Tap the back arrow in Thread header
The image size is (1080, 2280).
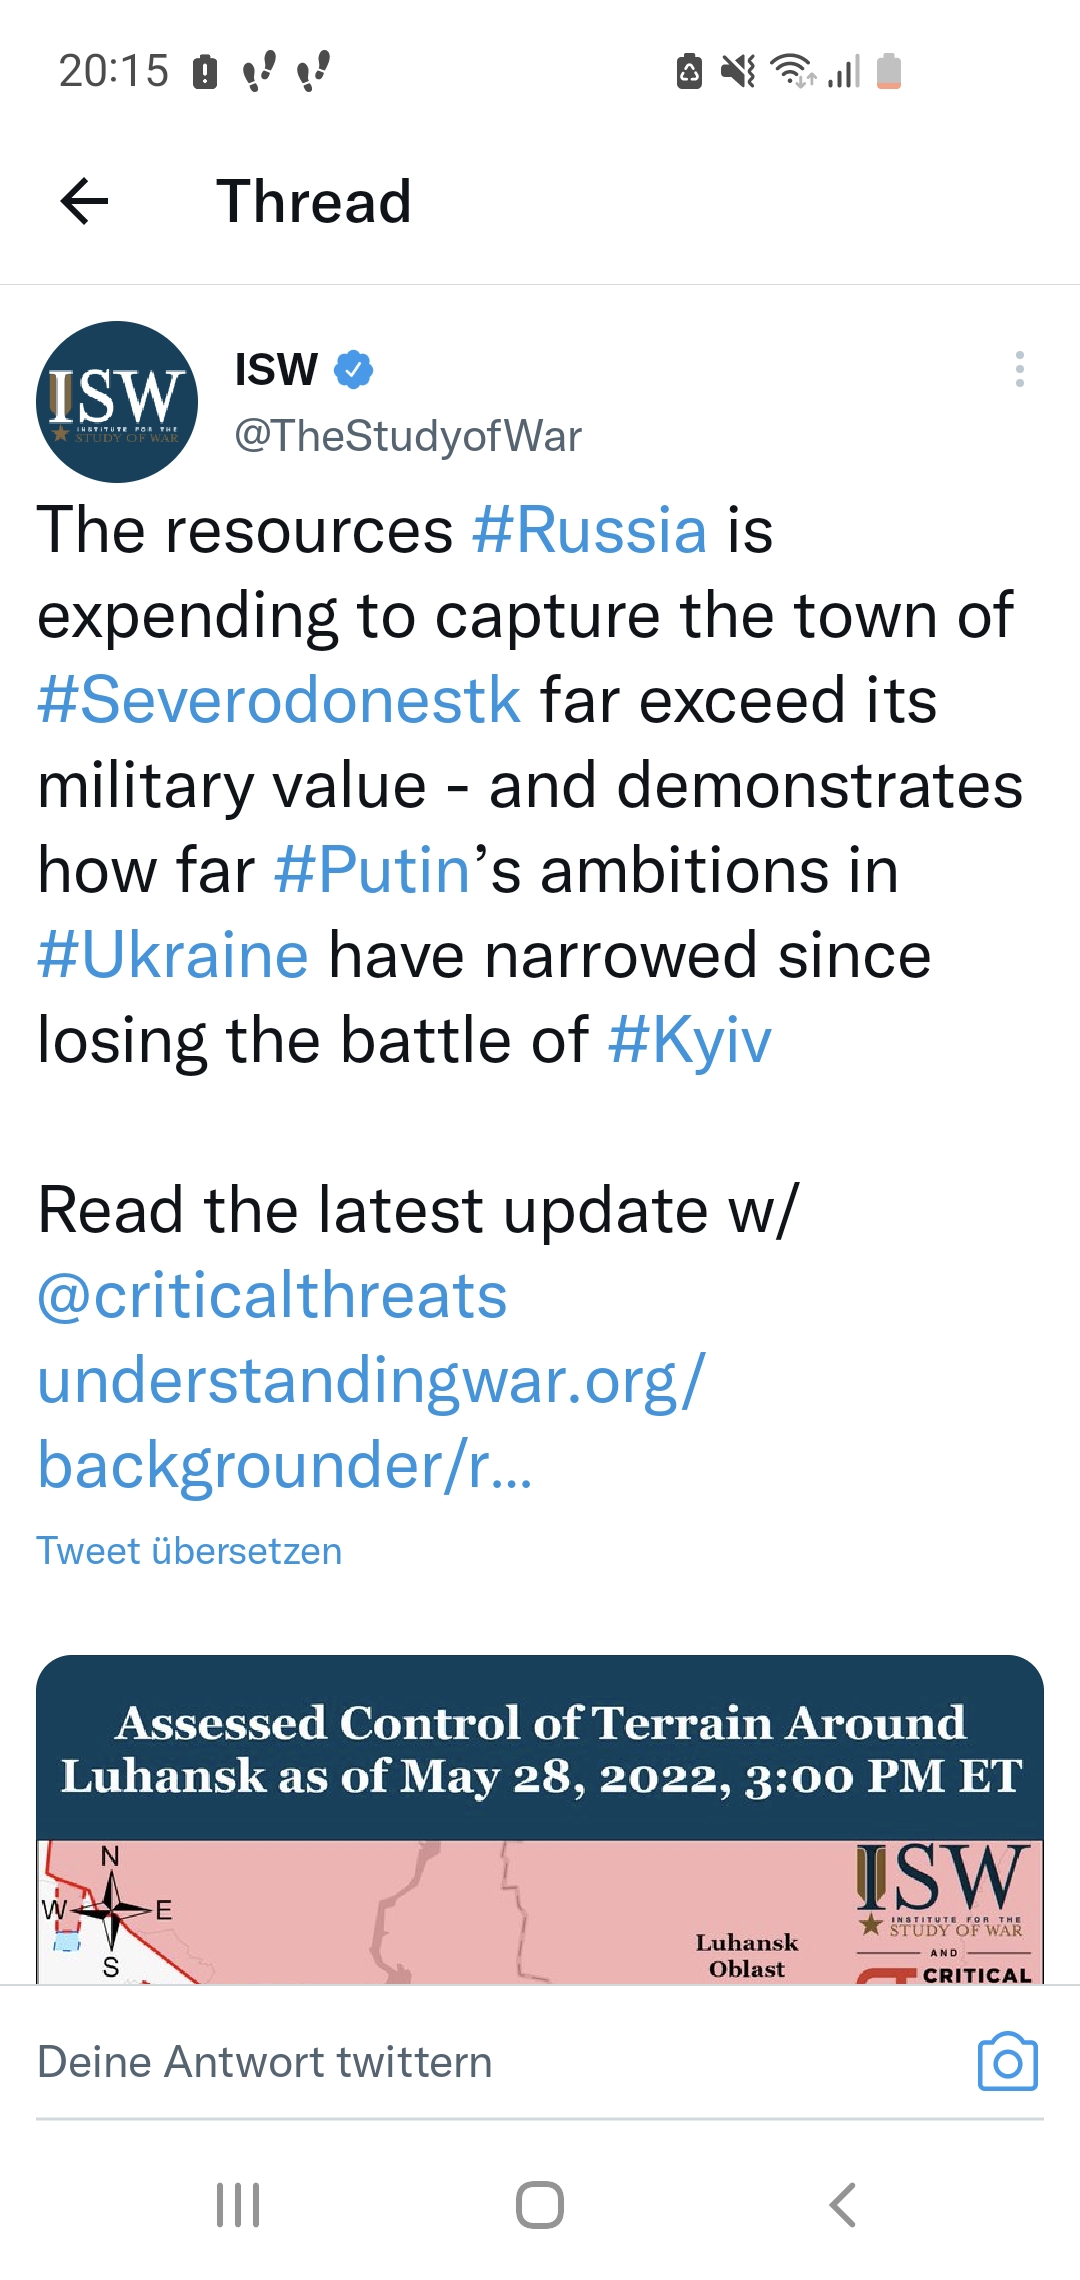tap(84, 202)
